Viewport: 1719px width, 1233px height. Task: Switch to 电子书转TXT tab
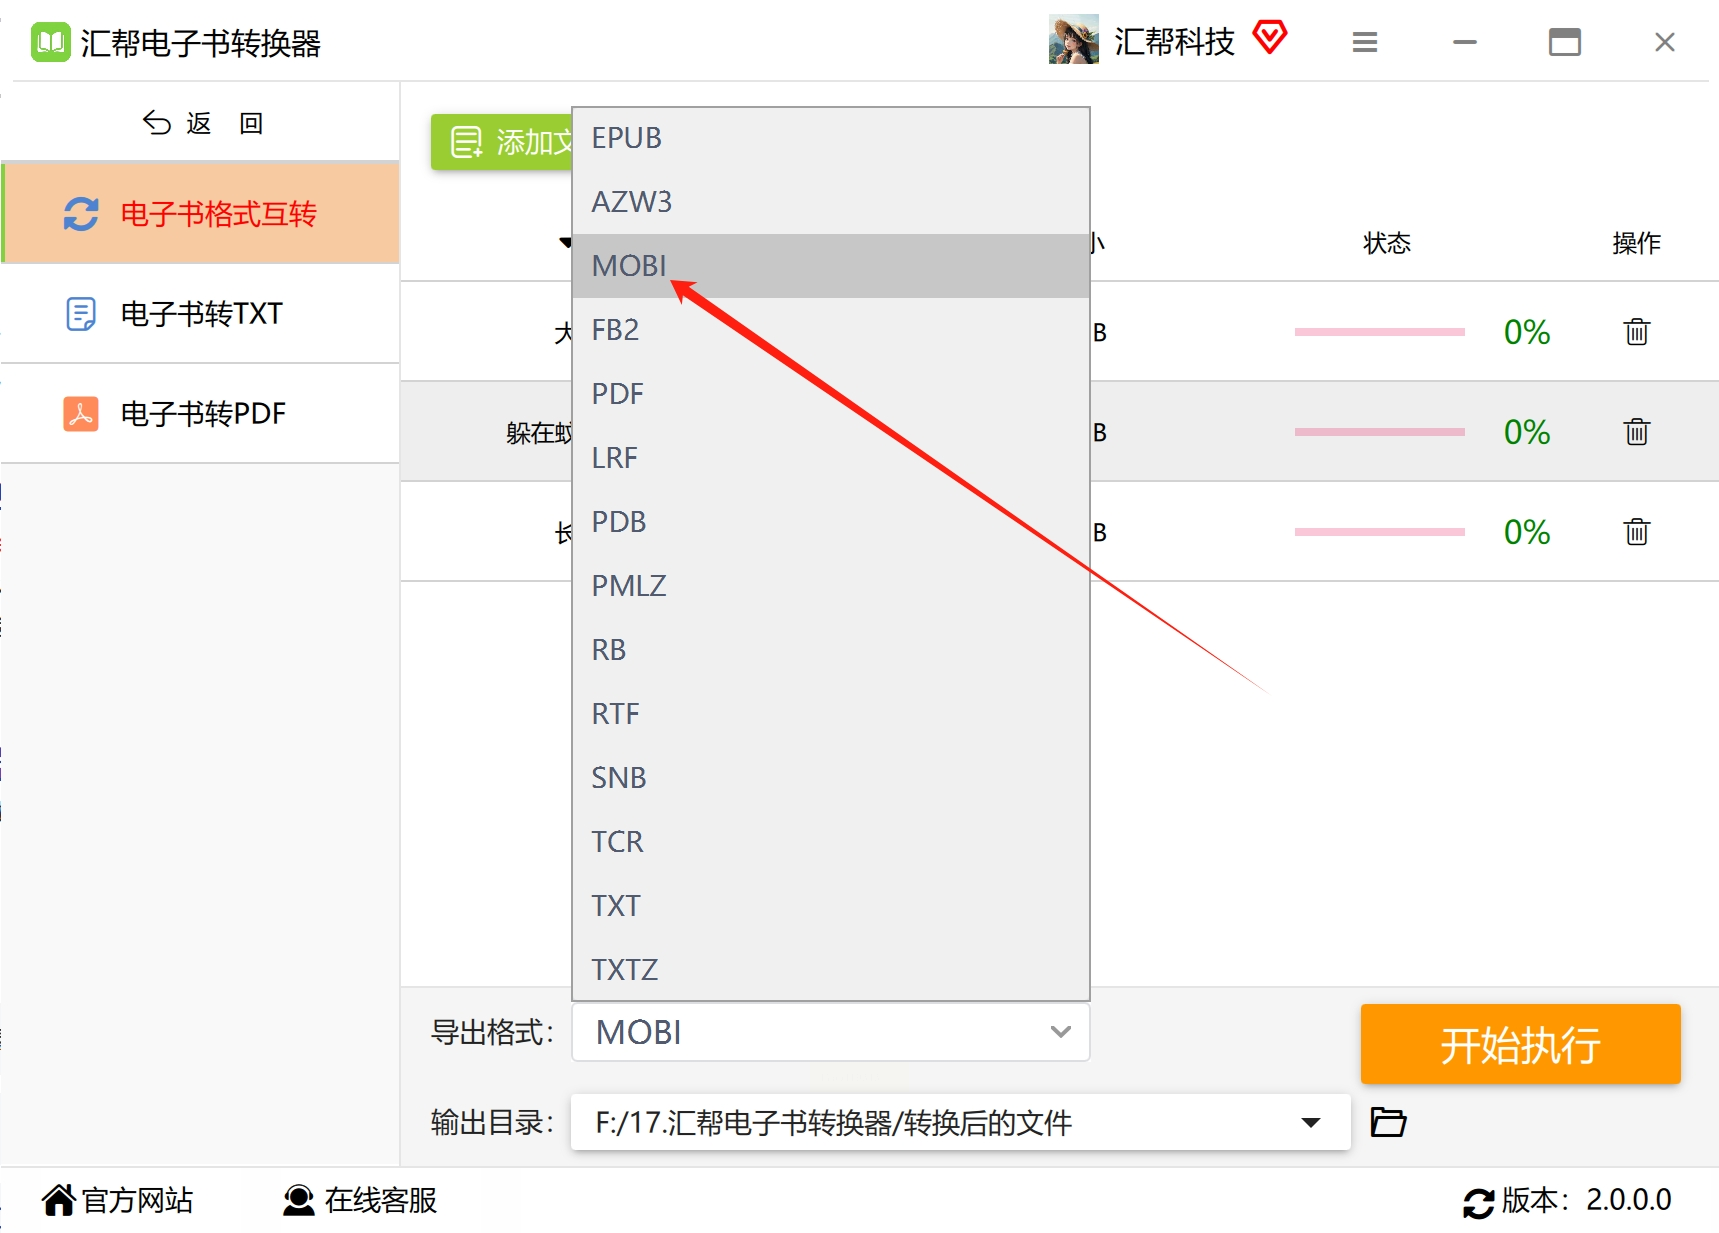201,314
